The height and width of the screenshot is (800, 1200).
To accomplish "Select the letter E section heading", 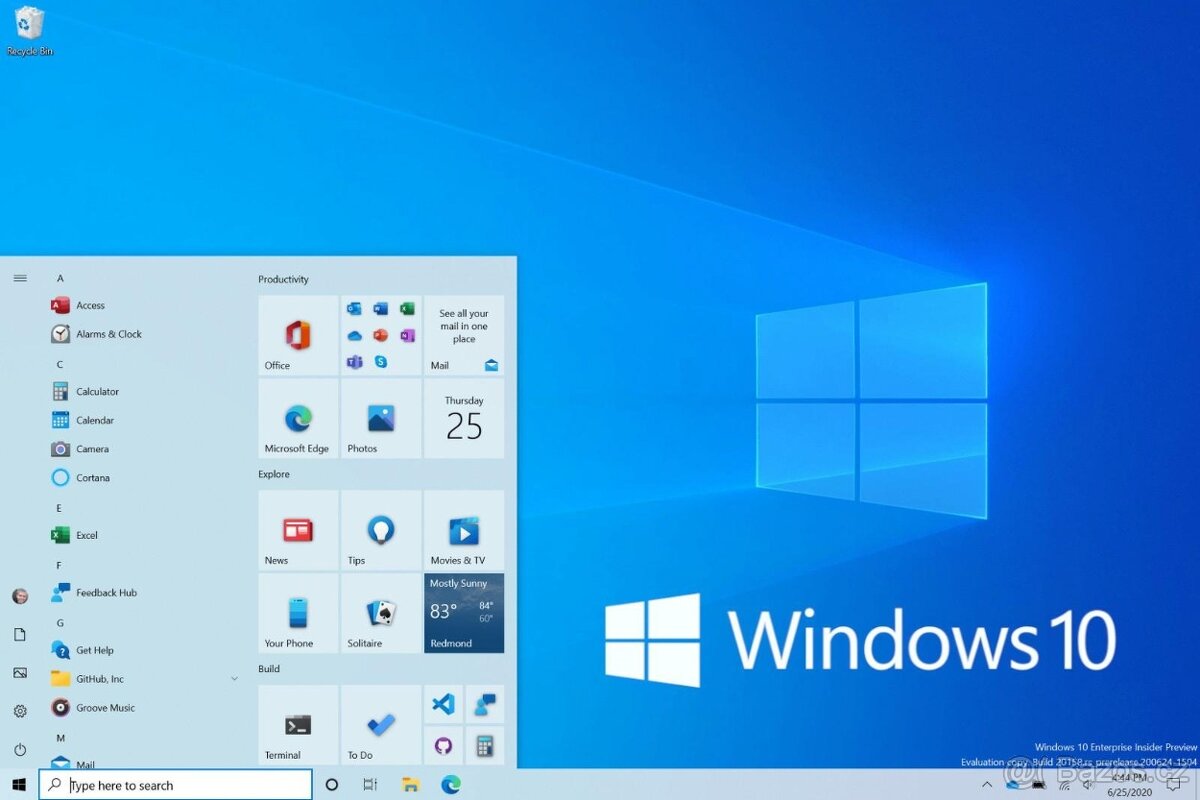I will click(x=60, y=507).
